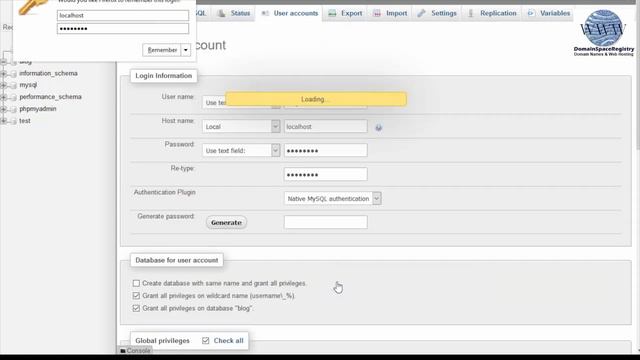Viewport: 640px width, 360px height.
Task: Click the test database icon
Action: click(13, 121)
